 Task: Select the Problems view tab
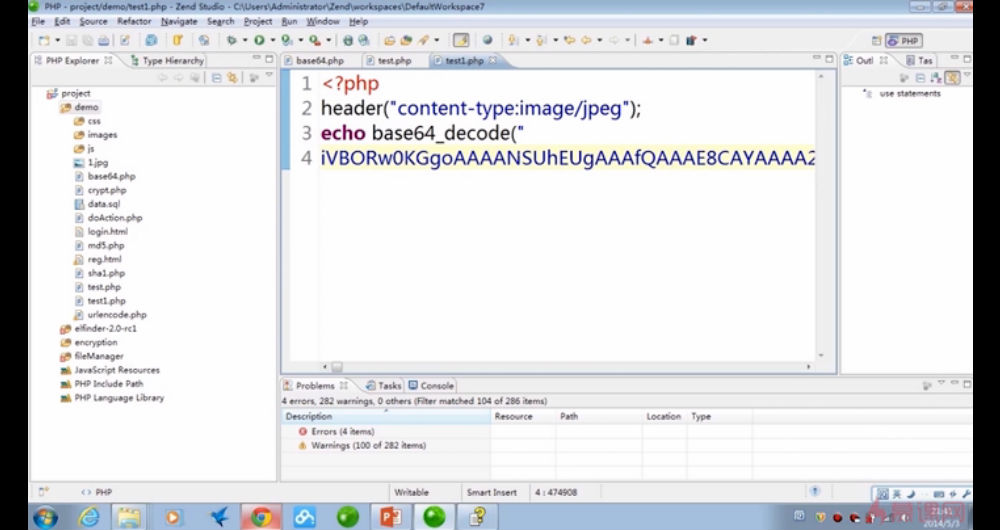pyautogui.click(x=315, y=386)
